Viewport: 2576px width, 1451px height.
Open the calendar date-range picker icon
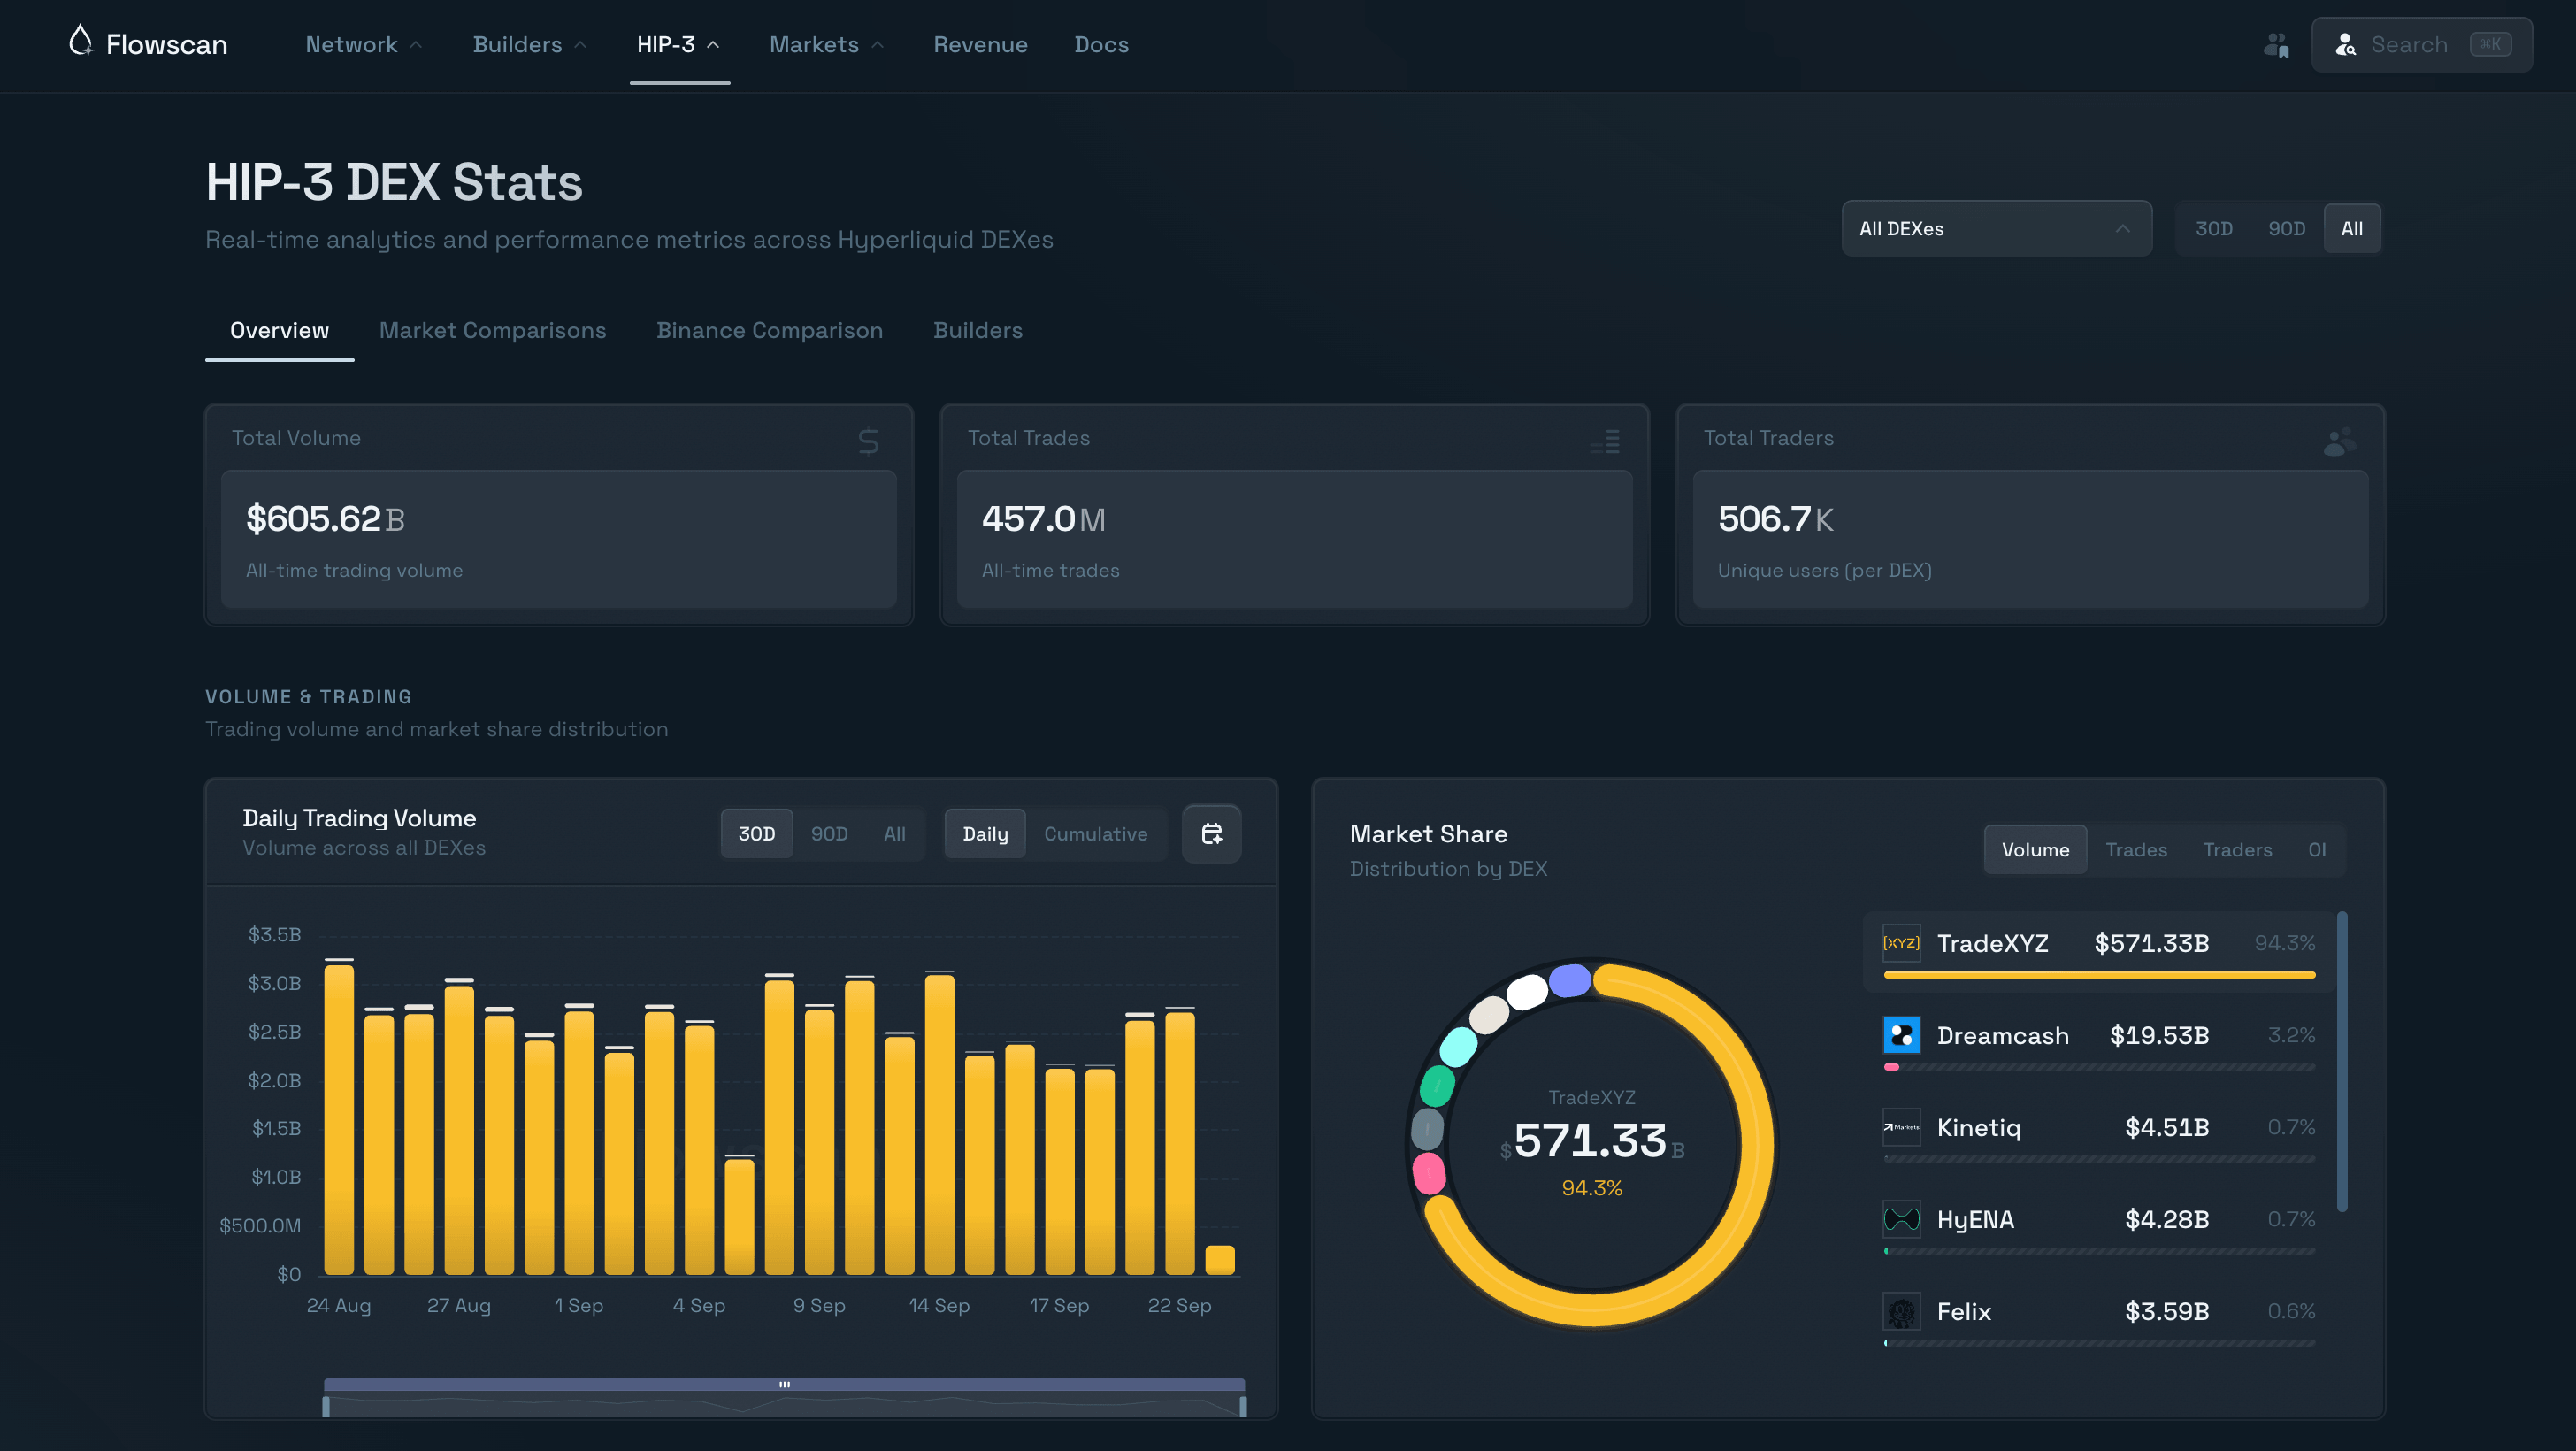tap(1211, 833)
